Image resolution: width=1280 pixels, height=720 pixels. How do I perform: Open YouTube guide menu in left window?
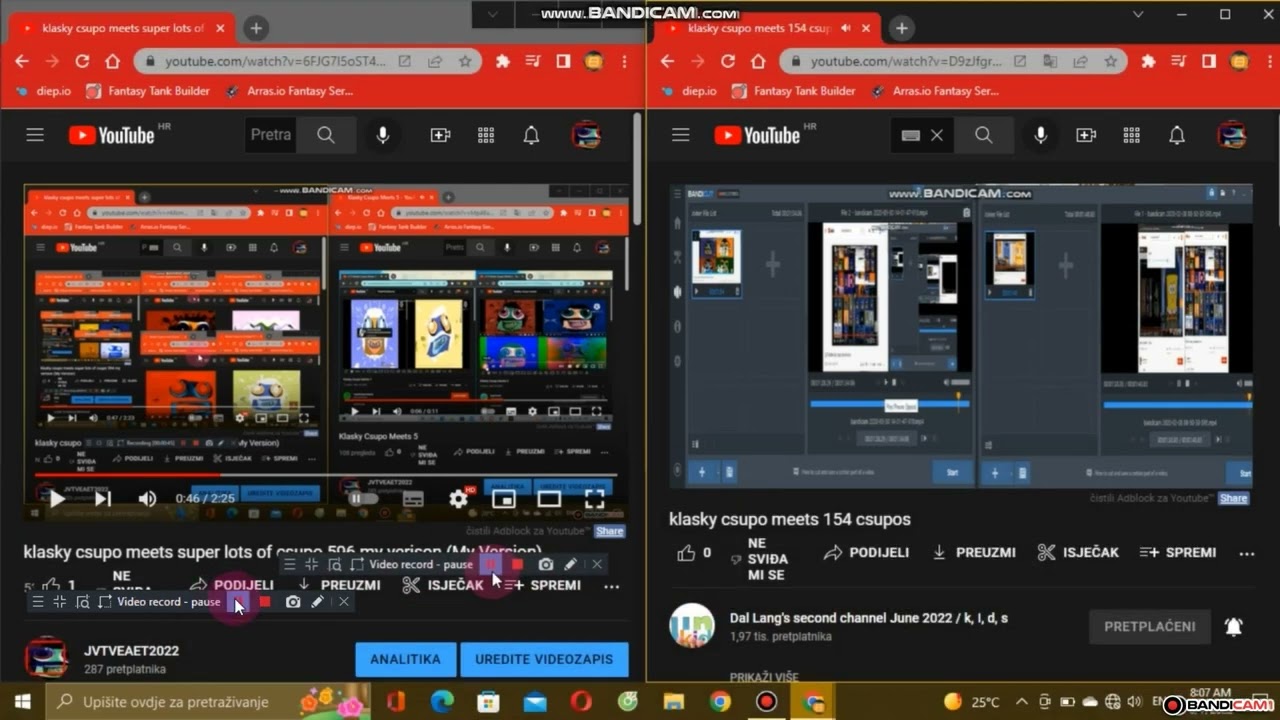point(35,135)
